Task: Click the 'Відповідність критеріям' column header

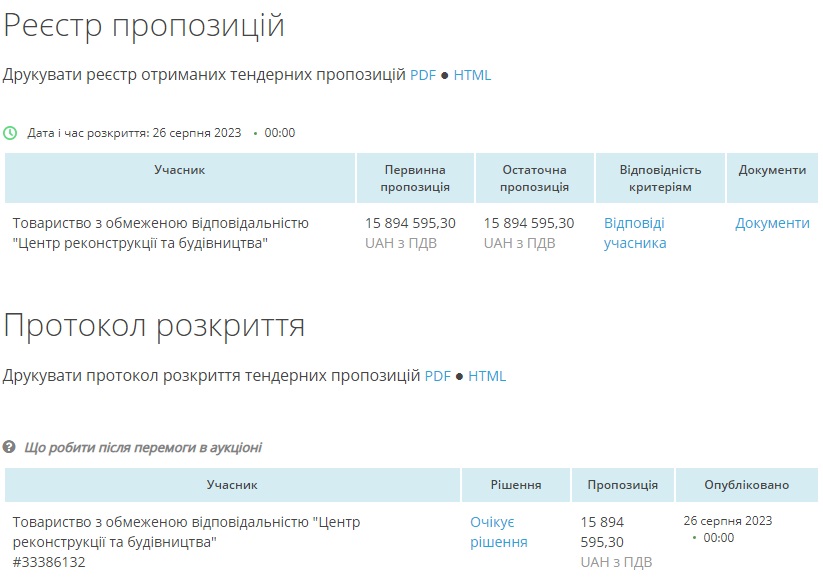Action: pos(660,178)
